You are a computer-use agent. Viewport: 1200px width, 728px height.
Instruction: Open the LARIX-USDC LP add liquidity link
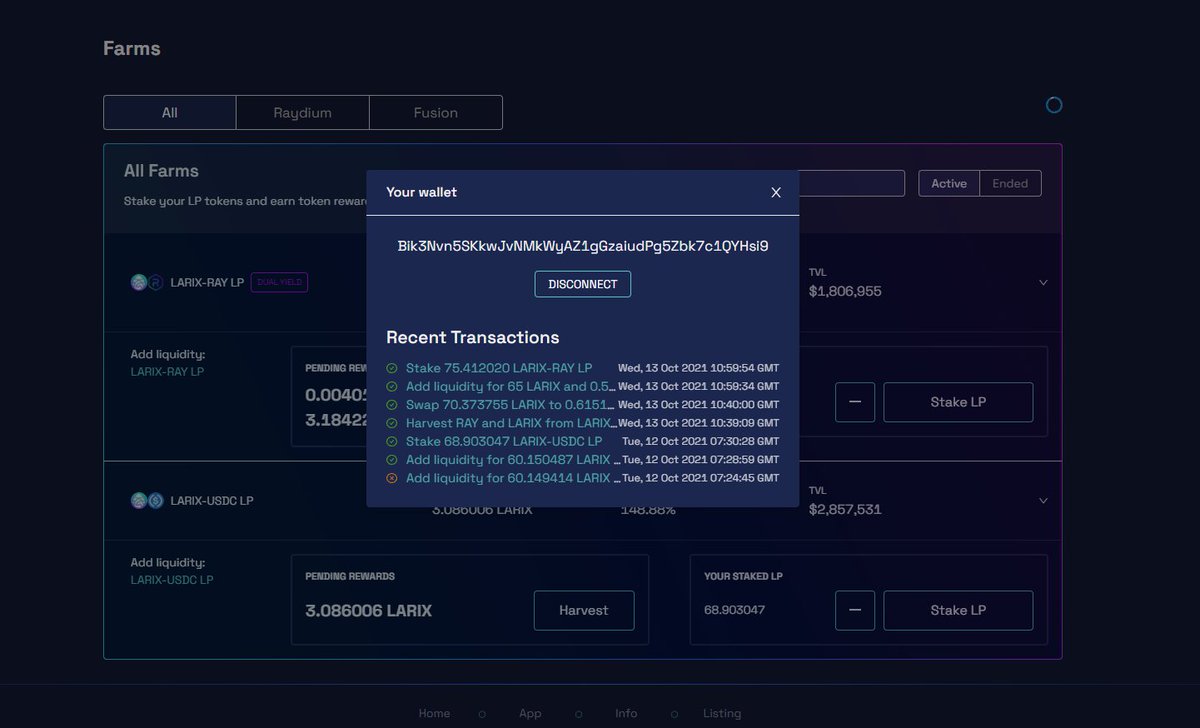[172, 580]
